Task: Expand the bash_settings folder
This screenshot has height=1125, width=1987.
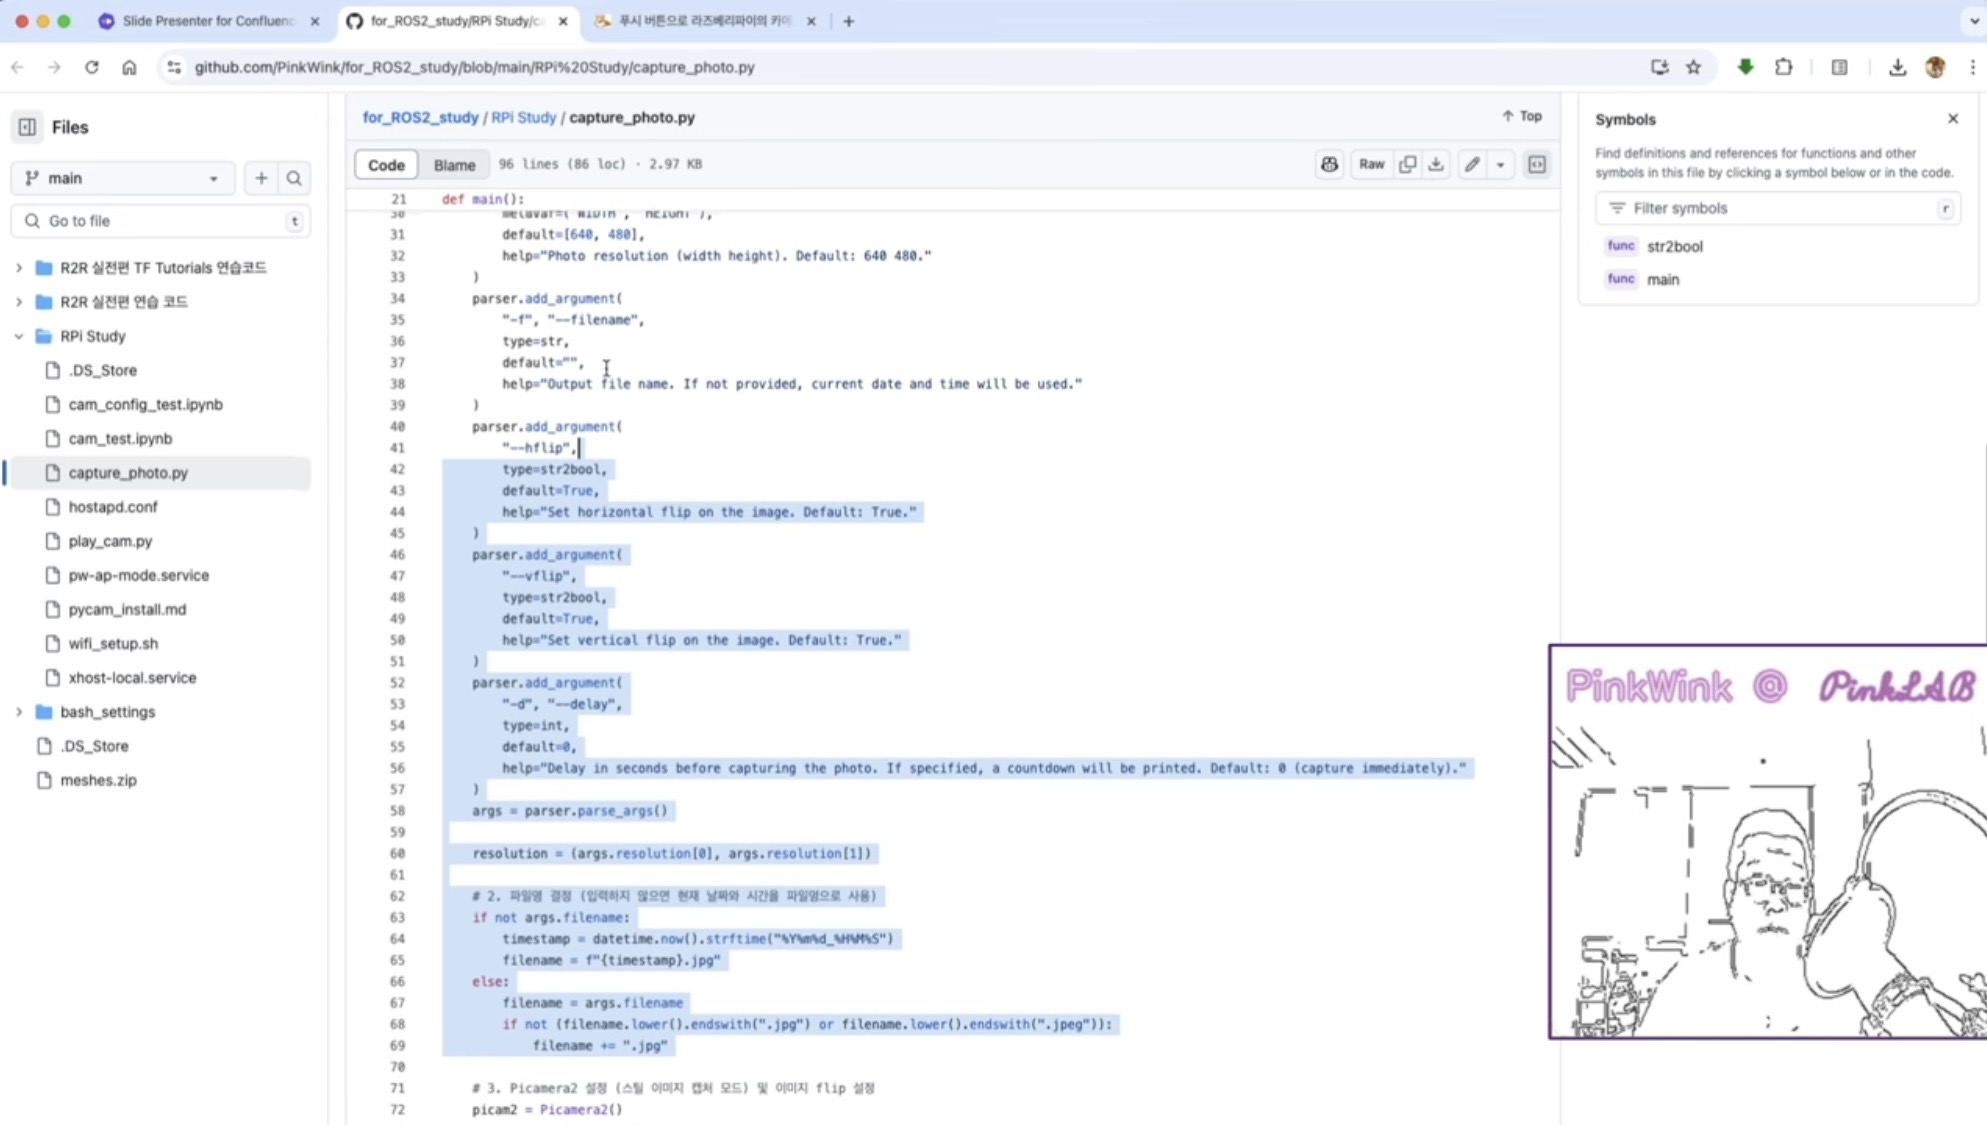Action: point(19,712)
